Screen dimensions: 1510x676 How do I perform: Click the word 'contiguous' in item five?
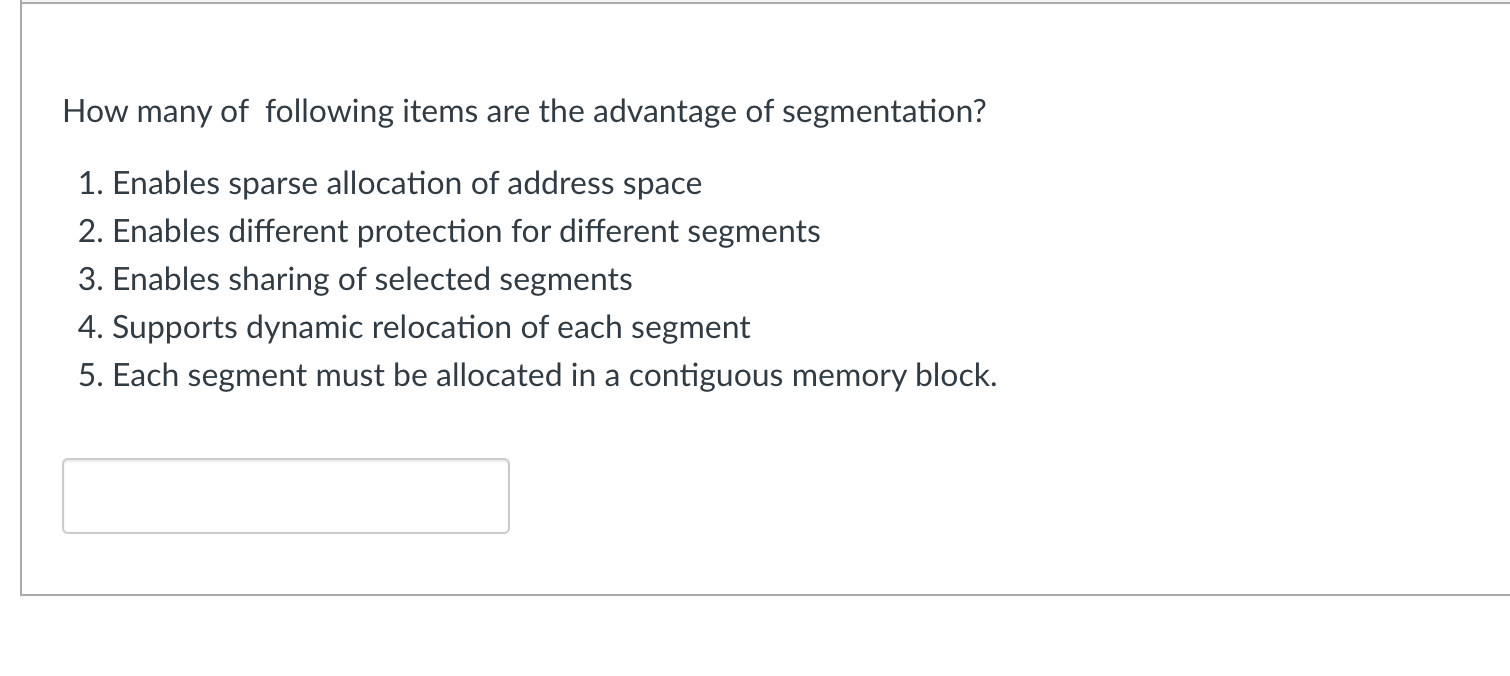706,376
